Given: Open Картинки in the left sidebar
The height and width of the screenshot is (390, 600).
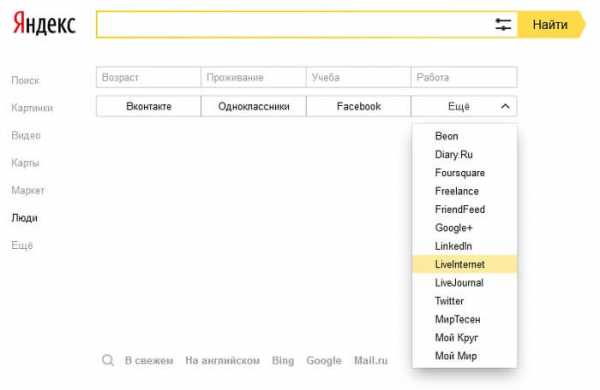Looking at the screenshot, I should pos(32,108).
